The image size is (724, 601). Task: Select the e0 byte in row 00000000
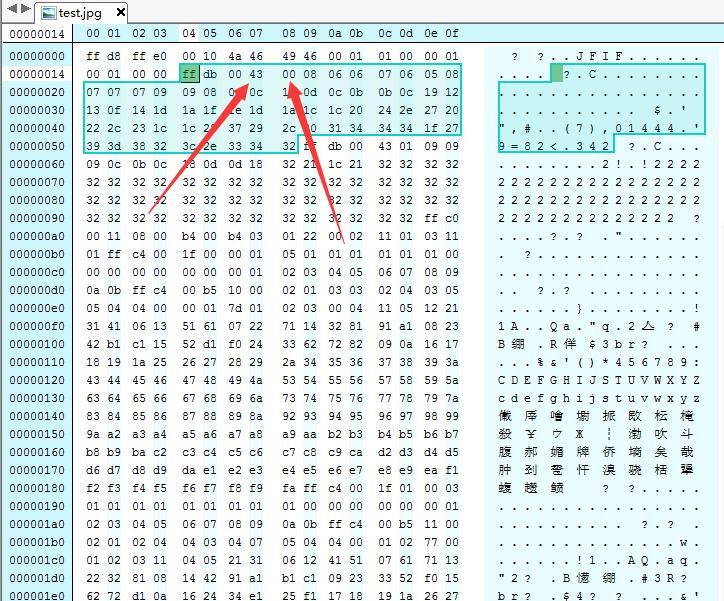tap(160, 56)
